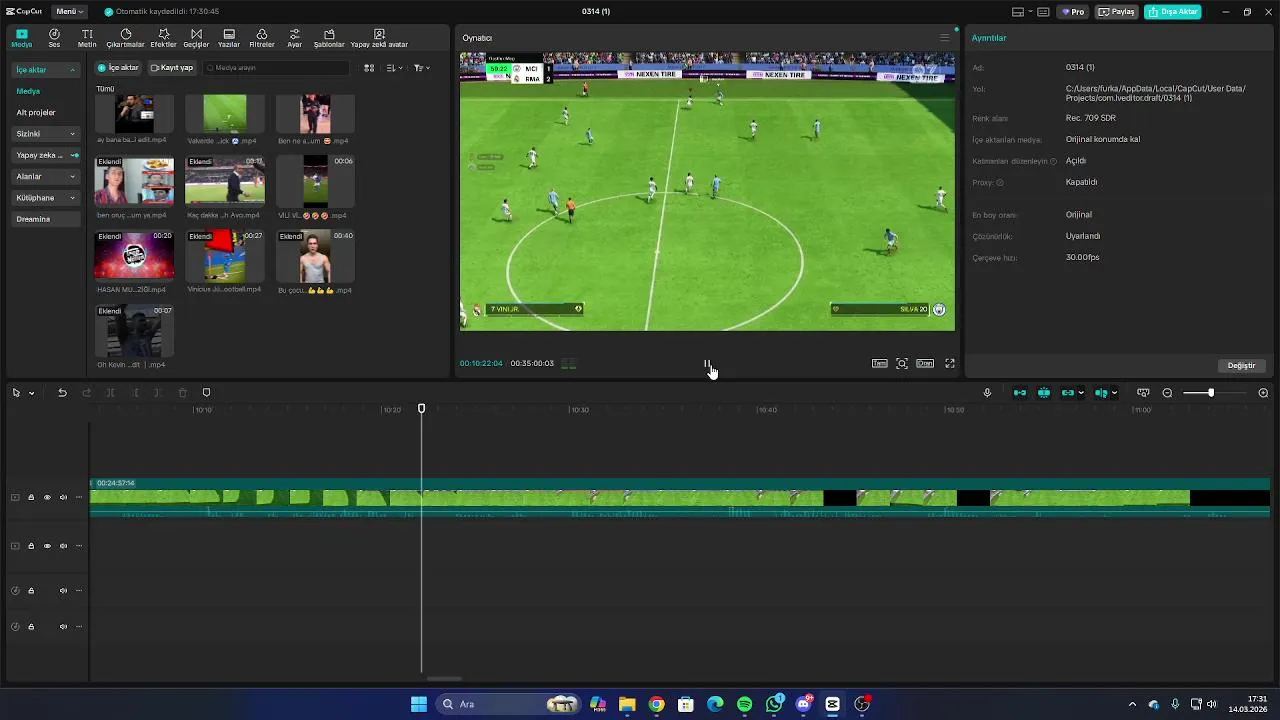Open the Filtreler filters tab
This screenshot has height=720, width=1280.
point(261,38)
